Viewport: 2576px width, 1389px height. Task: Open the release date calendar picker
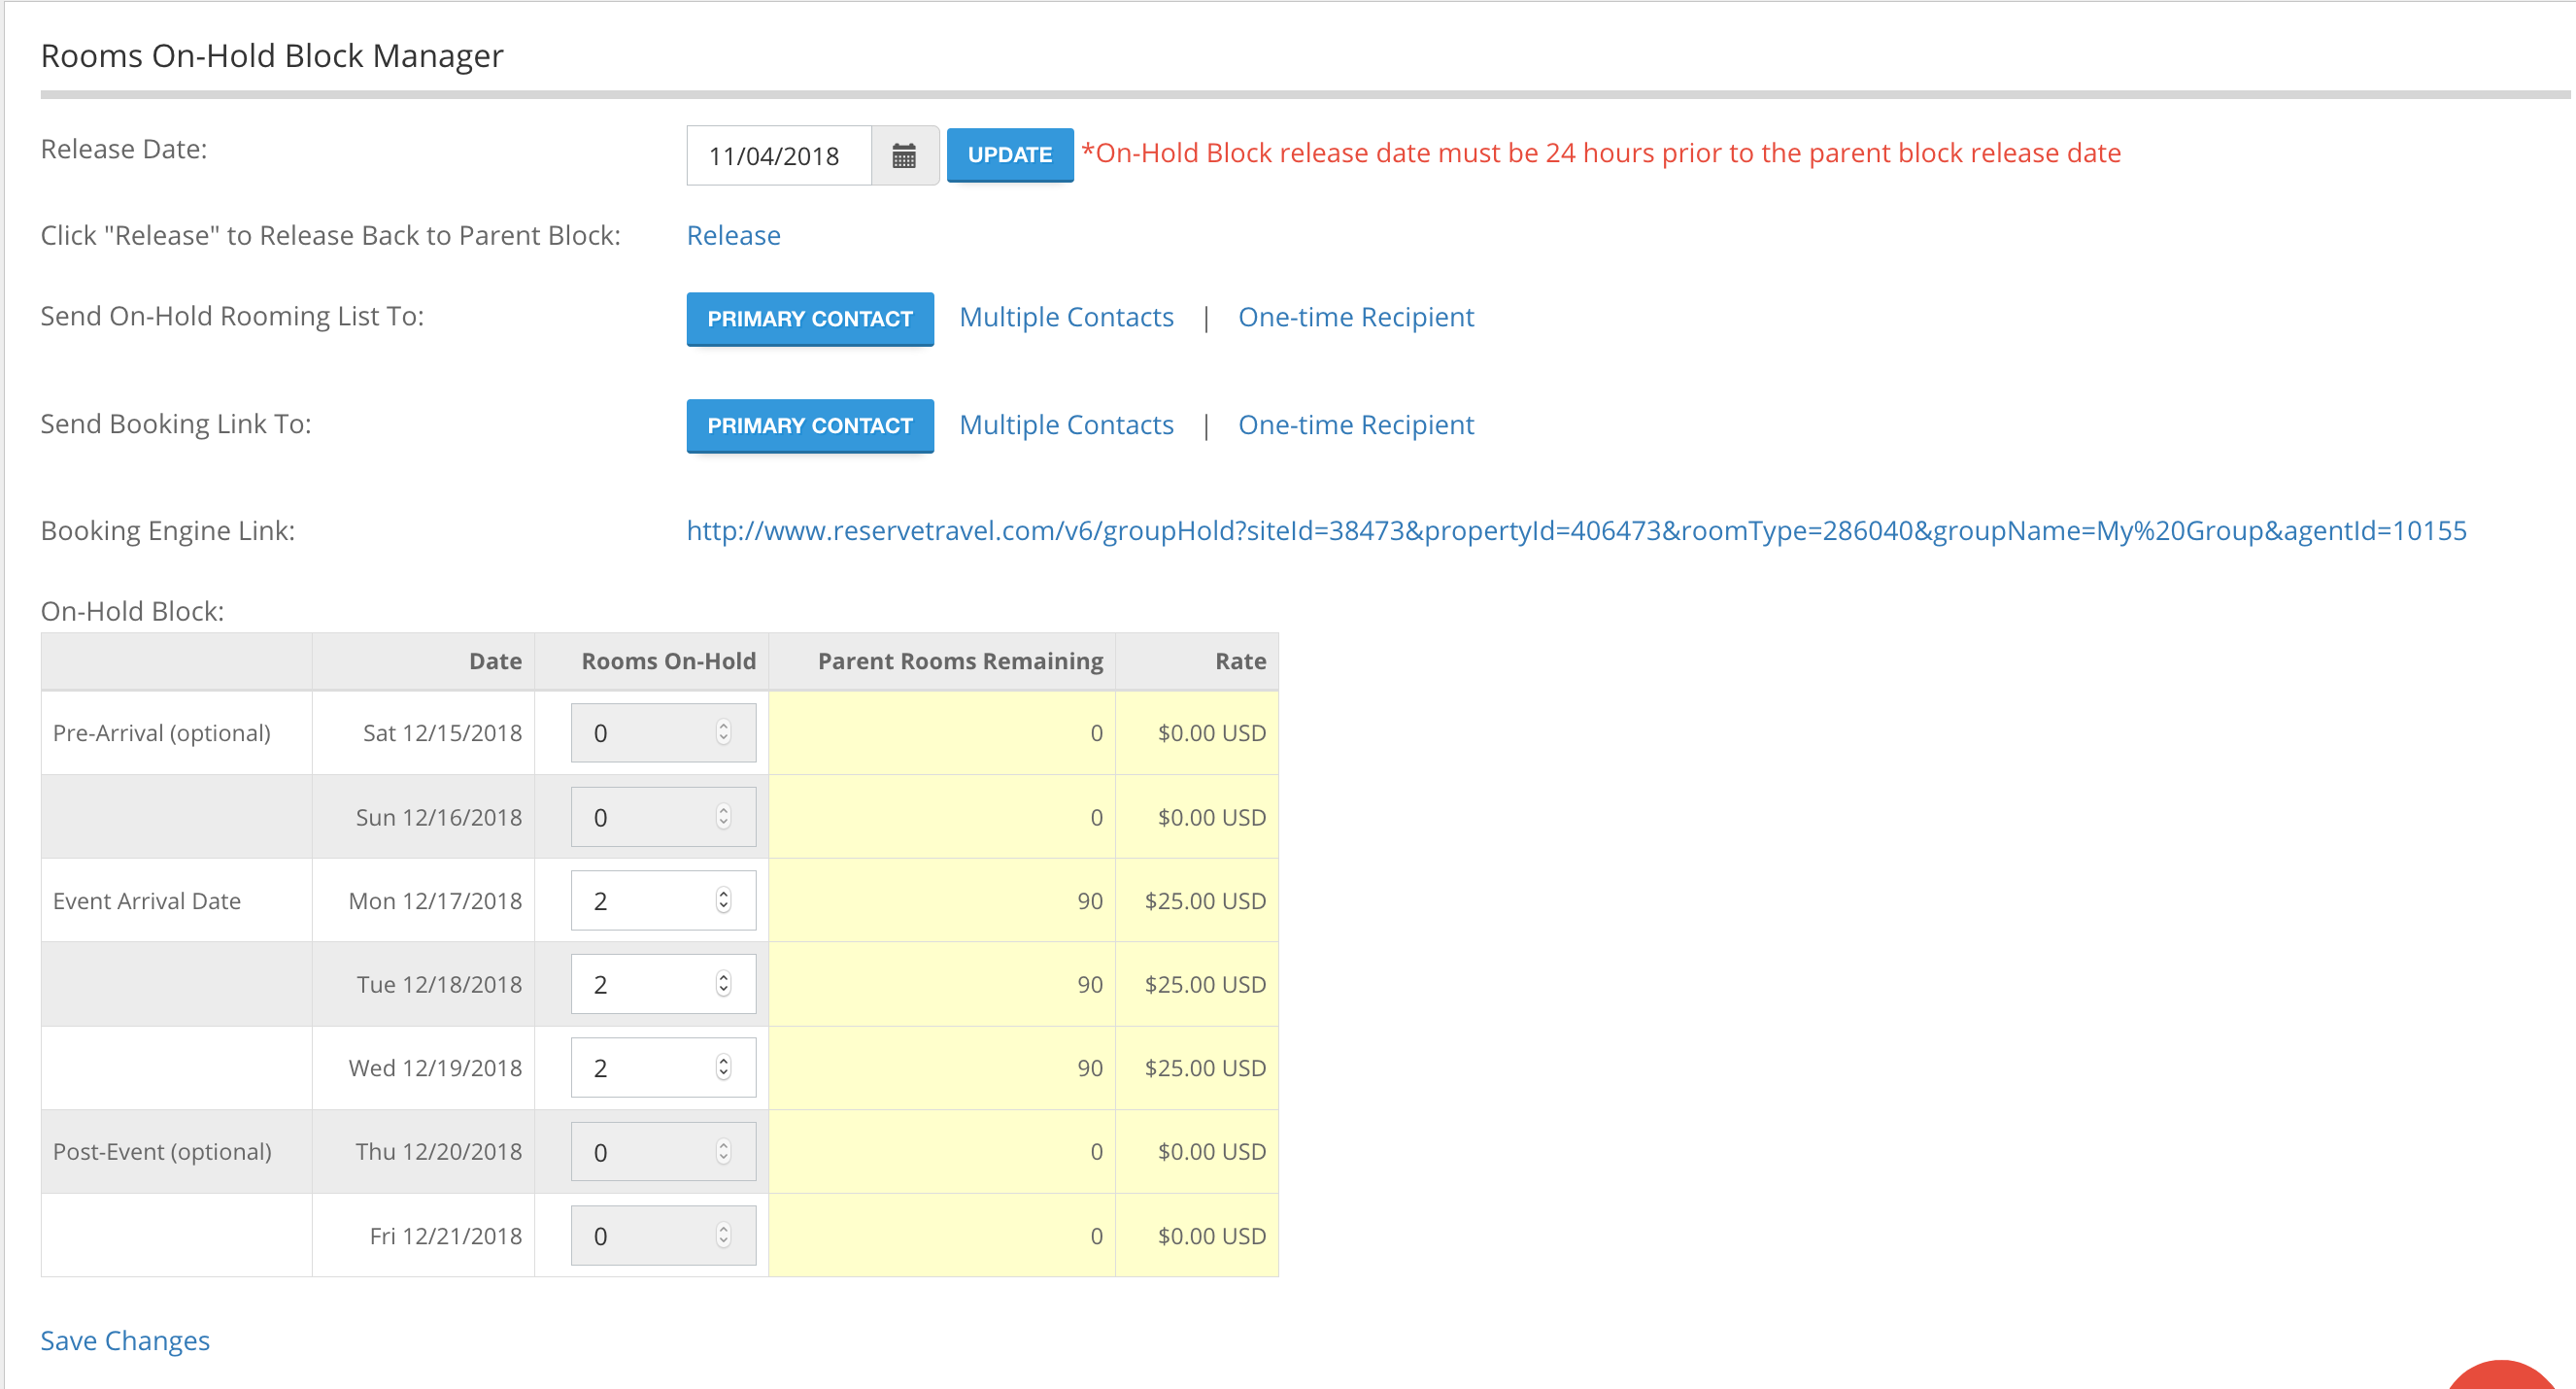[903, 156]
